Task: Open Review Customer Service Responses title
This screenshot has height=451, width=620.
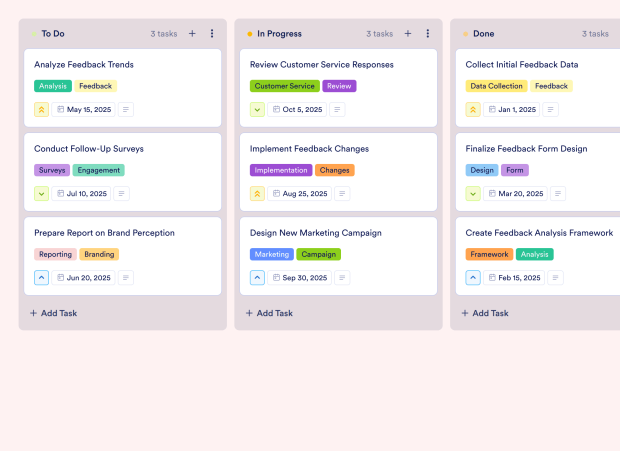Action: [x=322, y=65]
